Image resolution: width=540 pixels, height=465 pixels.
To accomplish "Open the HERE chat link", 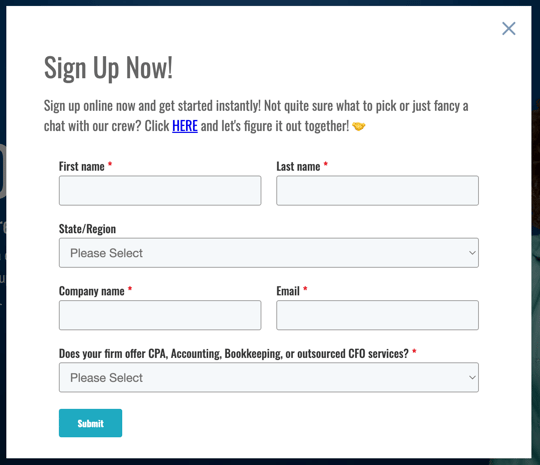I will (185, 126).
